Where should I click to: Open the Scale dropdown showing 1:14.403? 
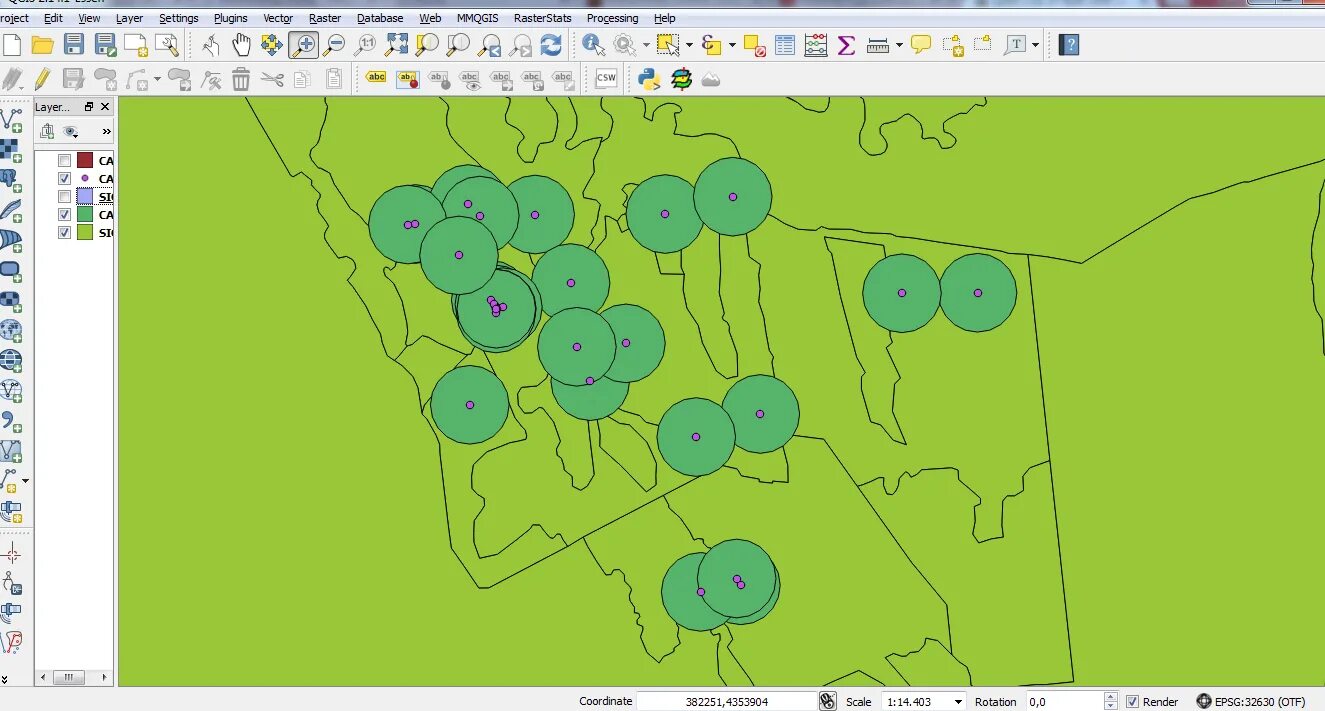coord(924,701)
